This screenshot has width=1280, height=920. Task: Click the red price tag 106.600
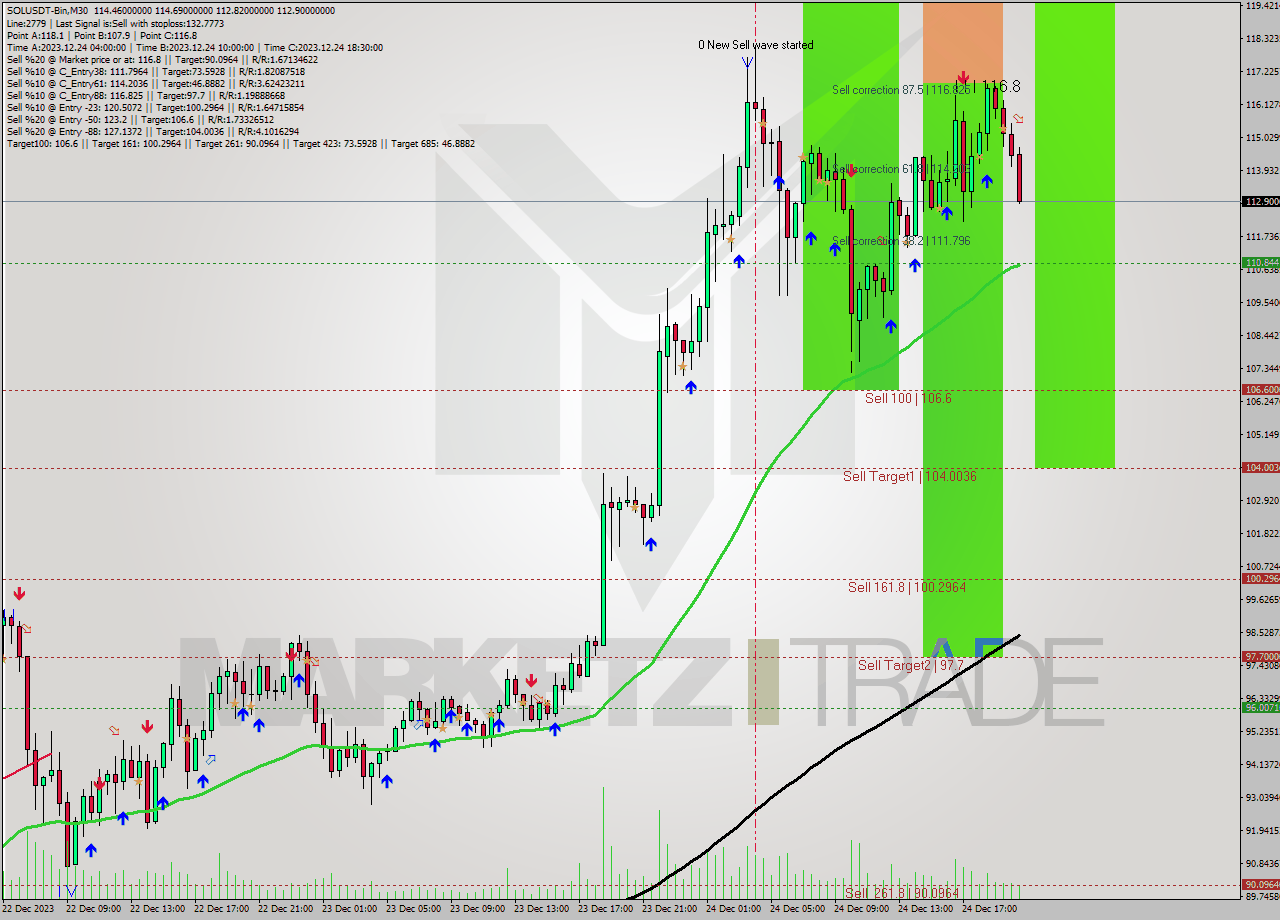(x=1260, y=390)
